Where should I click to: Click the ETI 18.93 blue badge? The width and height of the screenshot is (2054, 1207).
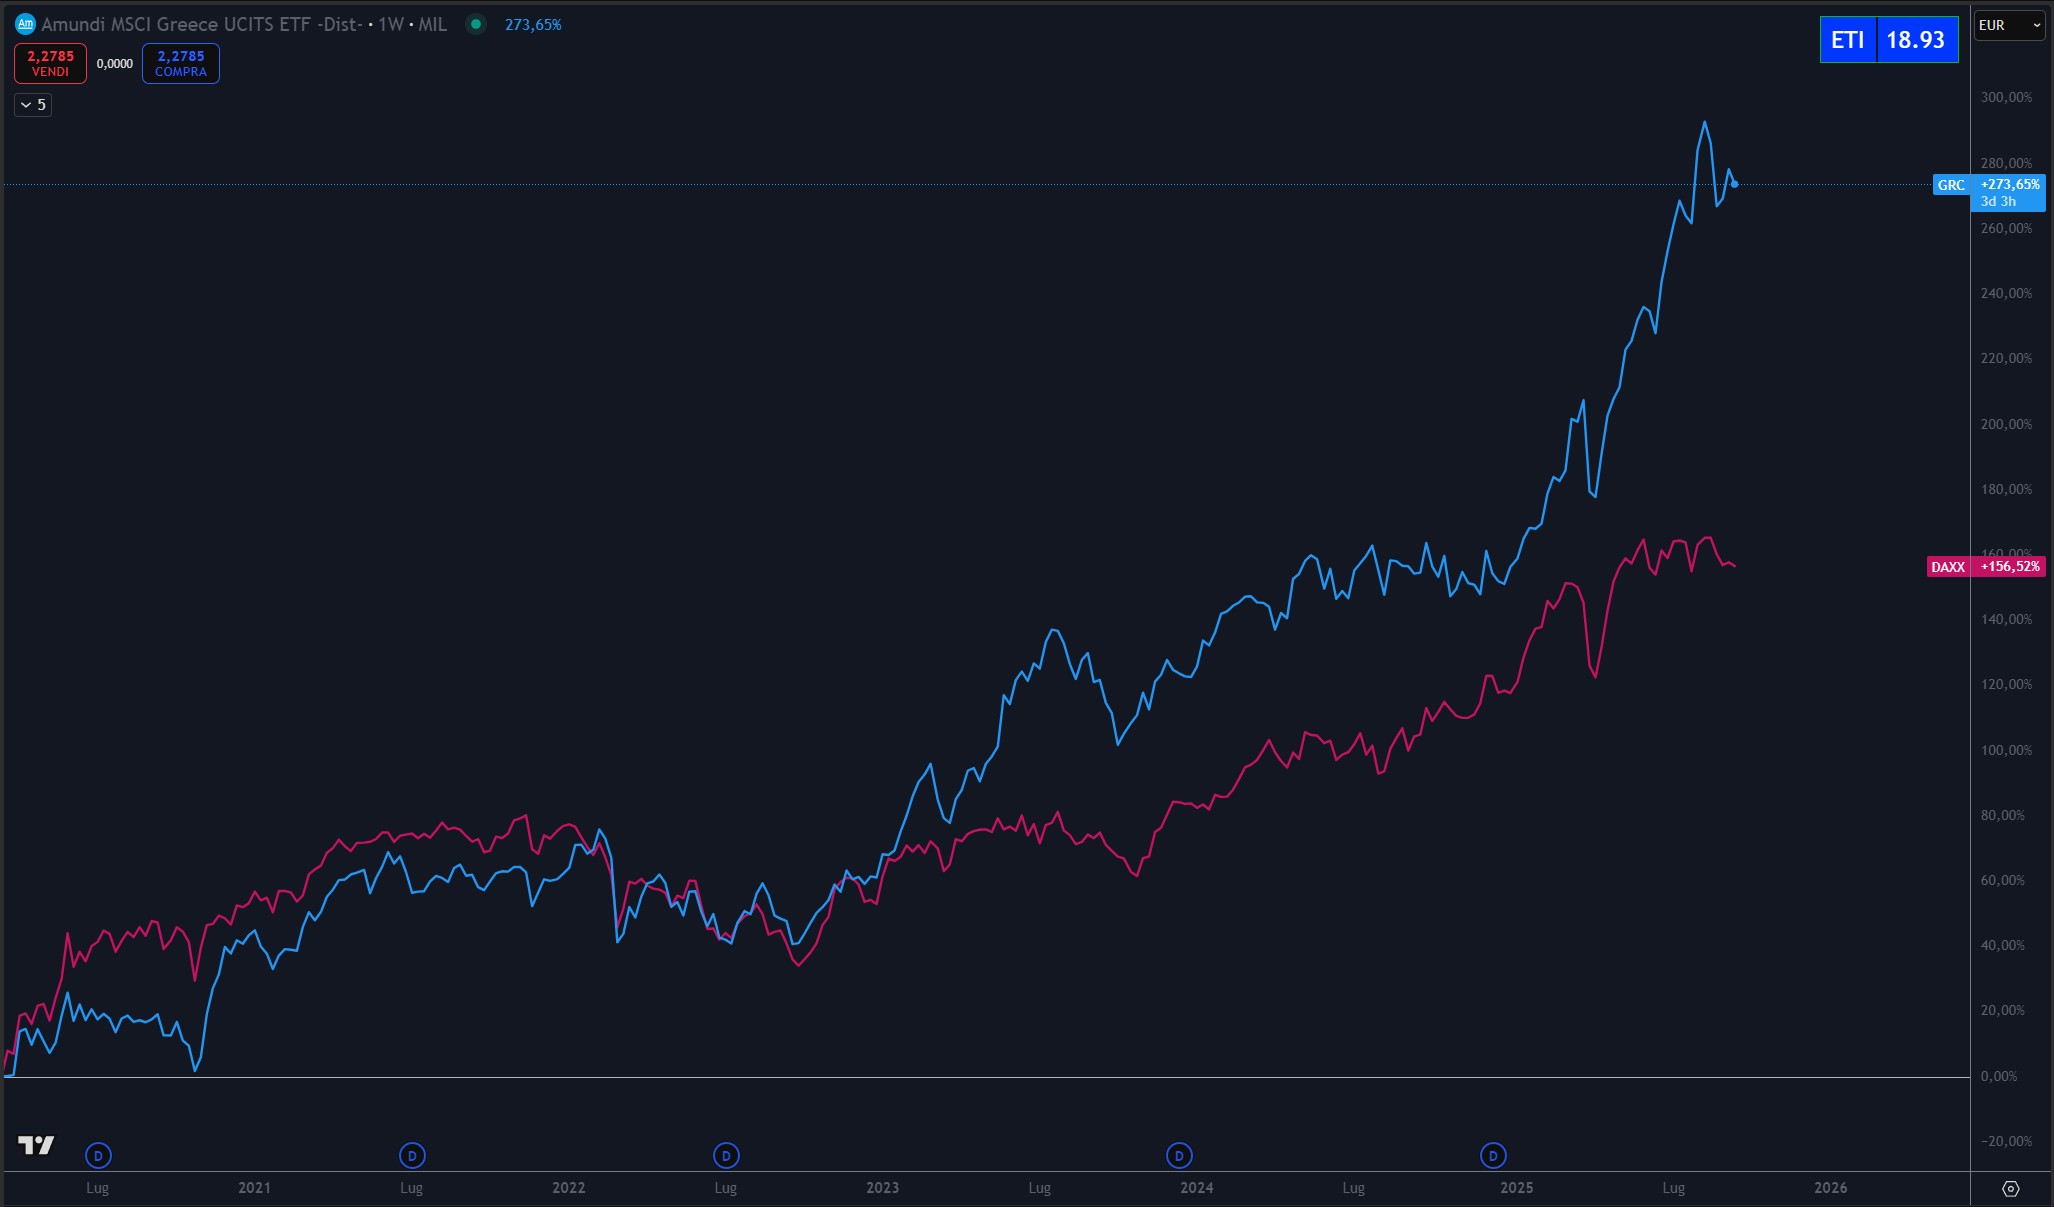click(1888, 40)
